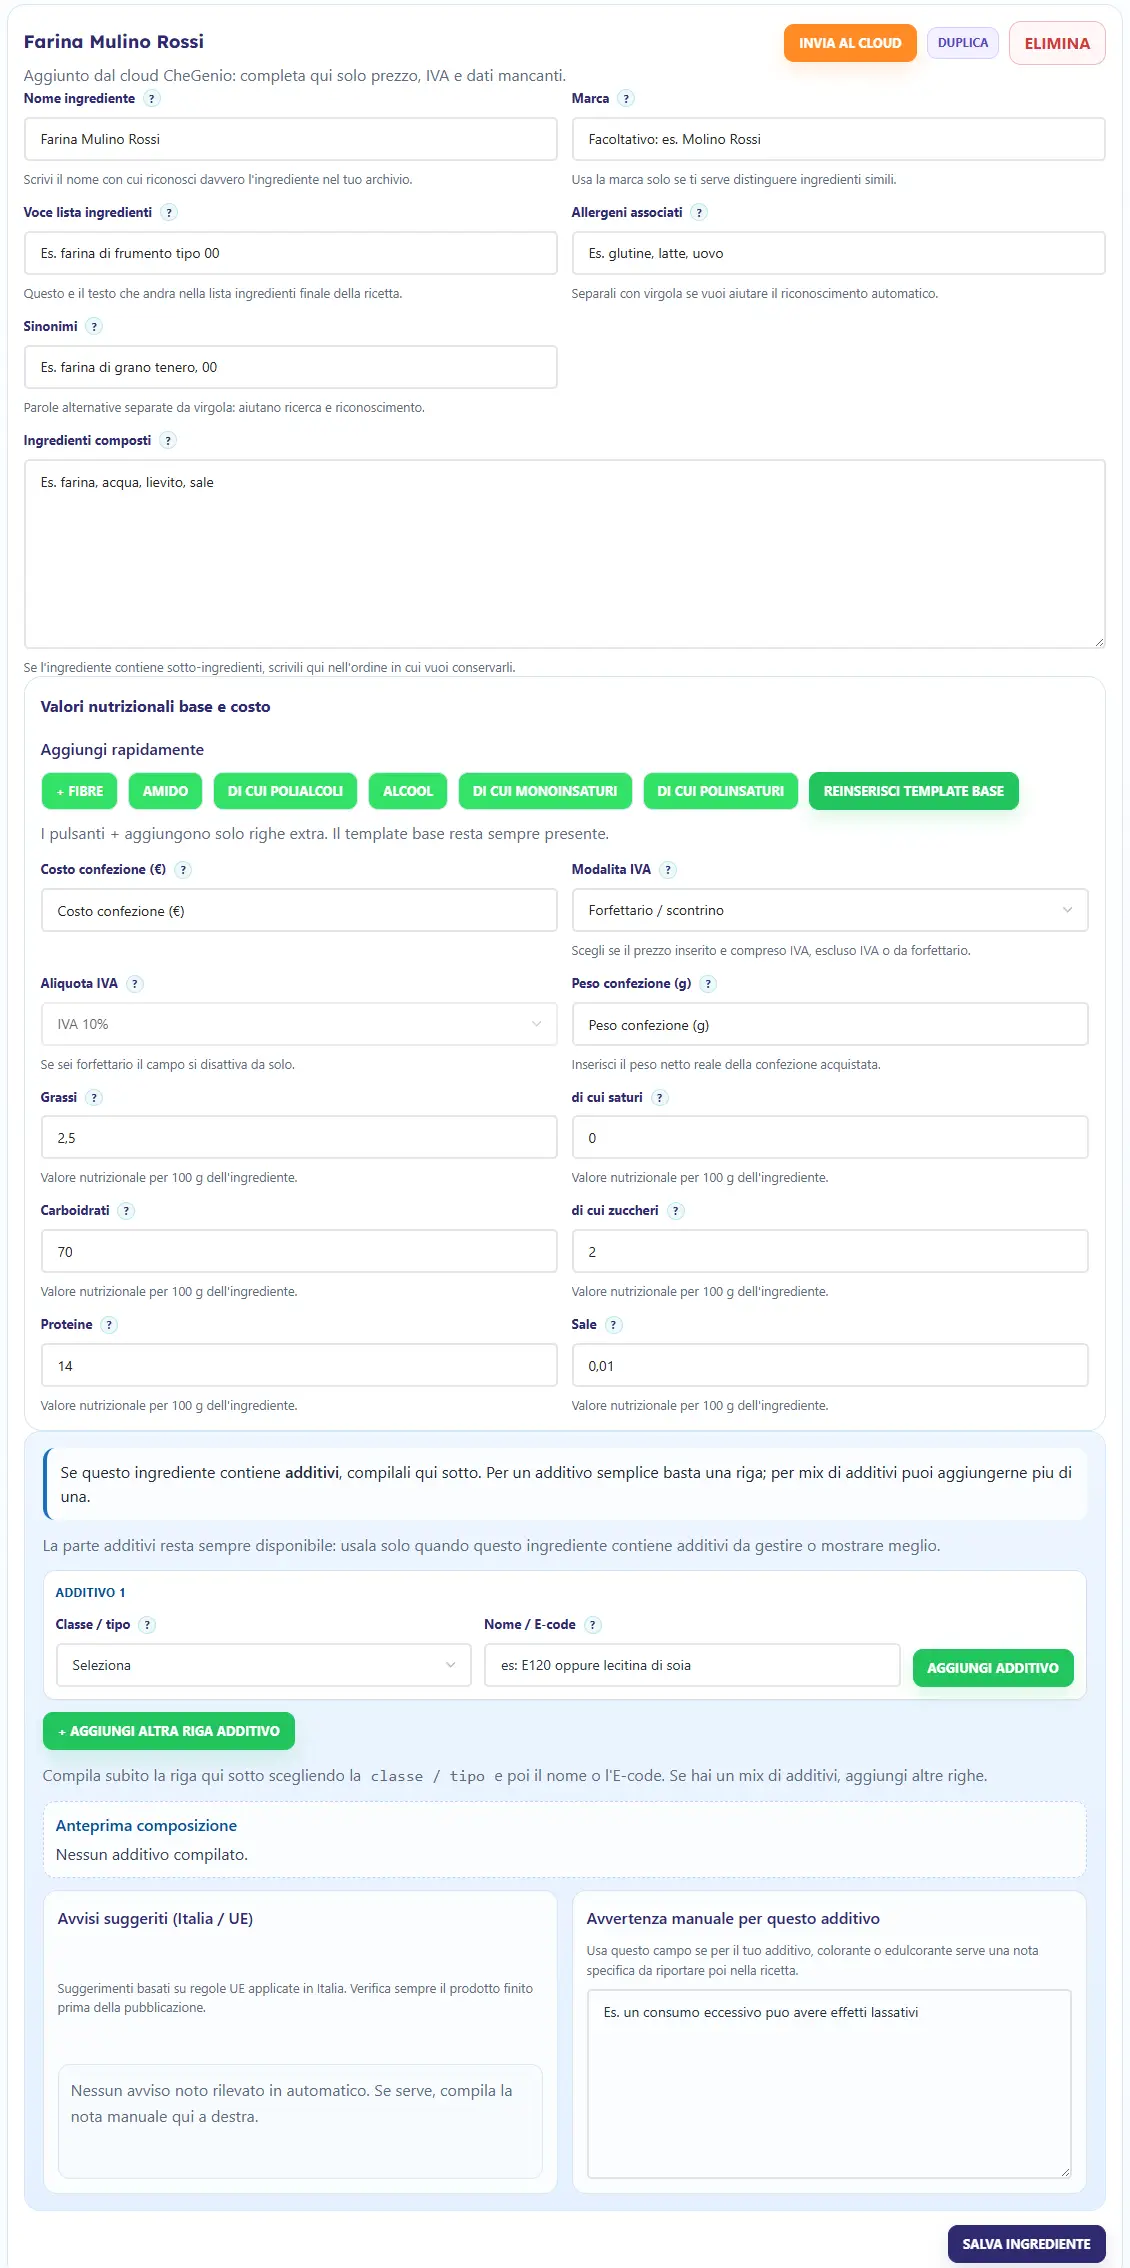Focus the Peso confezione (g) input field

[x=830, y=1024]
